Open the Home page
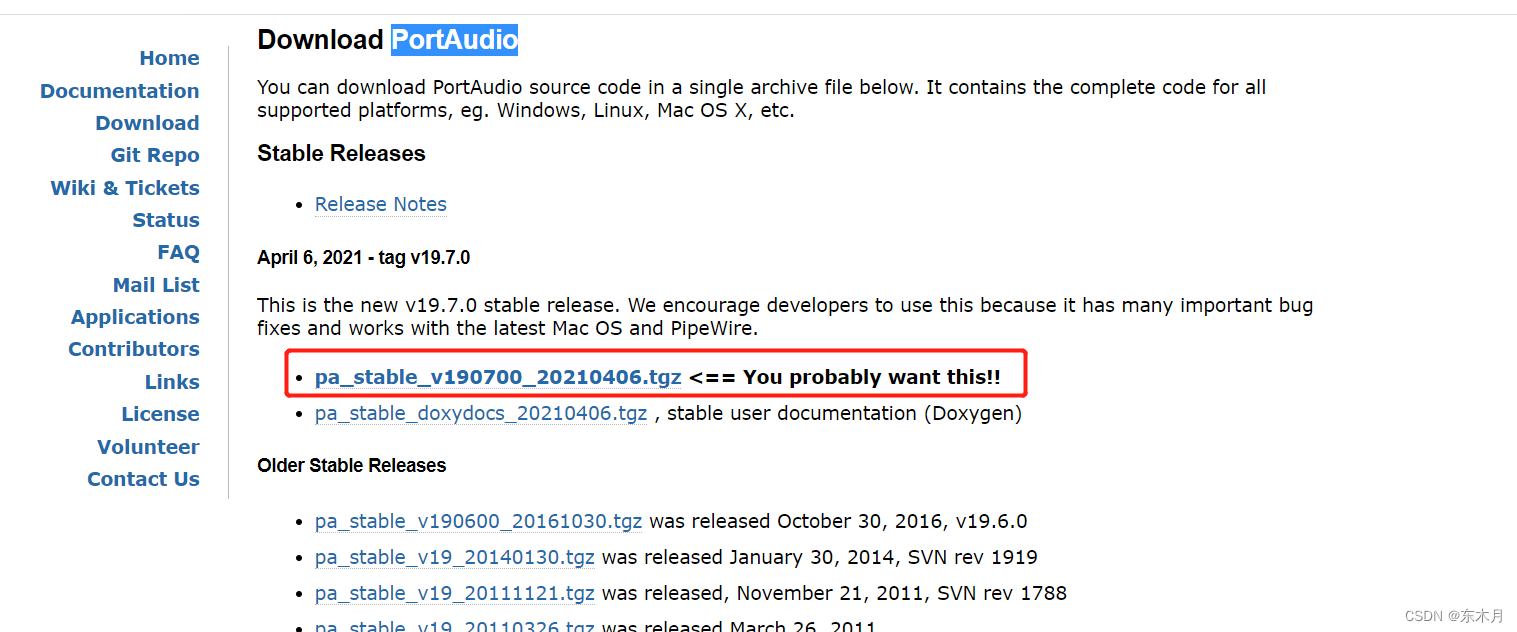Viewport: 1517px width, 632px height. 169,58
